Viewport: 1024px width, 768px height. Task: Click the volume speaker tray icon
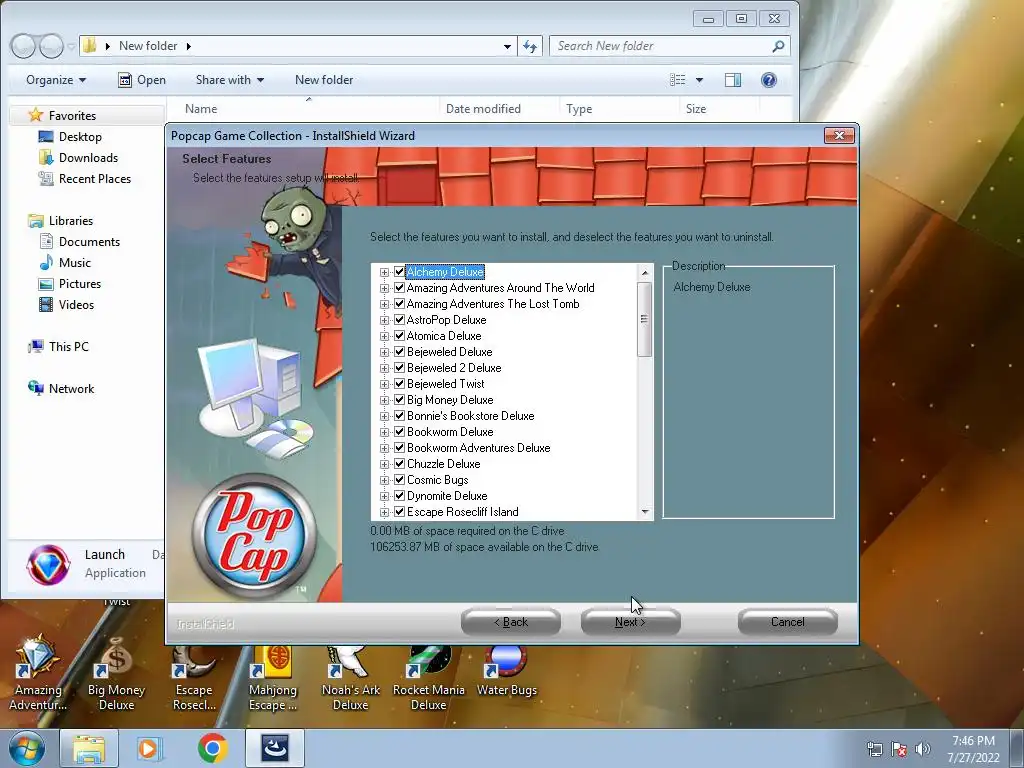[923, 749]
